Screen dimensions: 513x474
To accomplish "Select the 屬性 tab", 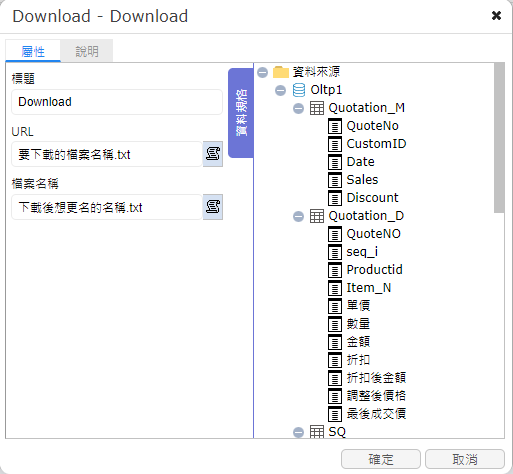I will click(33, 51).
